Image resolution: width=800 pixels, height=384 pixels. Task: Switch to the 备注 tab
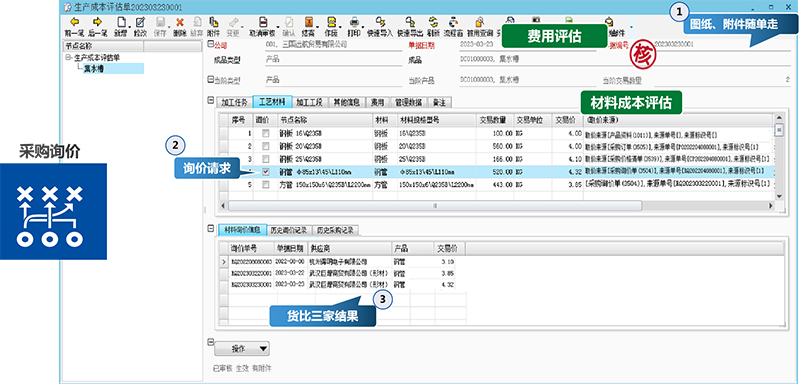[x=439, y=102]
